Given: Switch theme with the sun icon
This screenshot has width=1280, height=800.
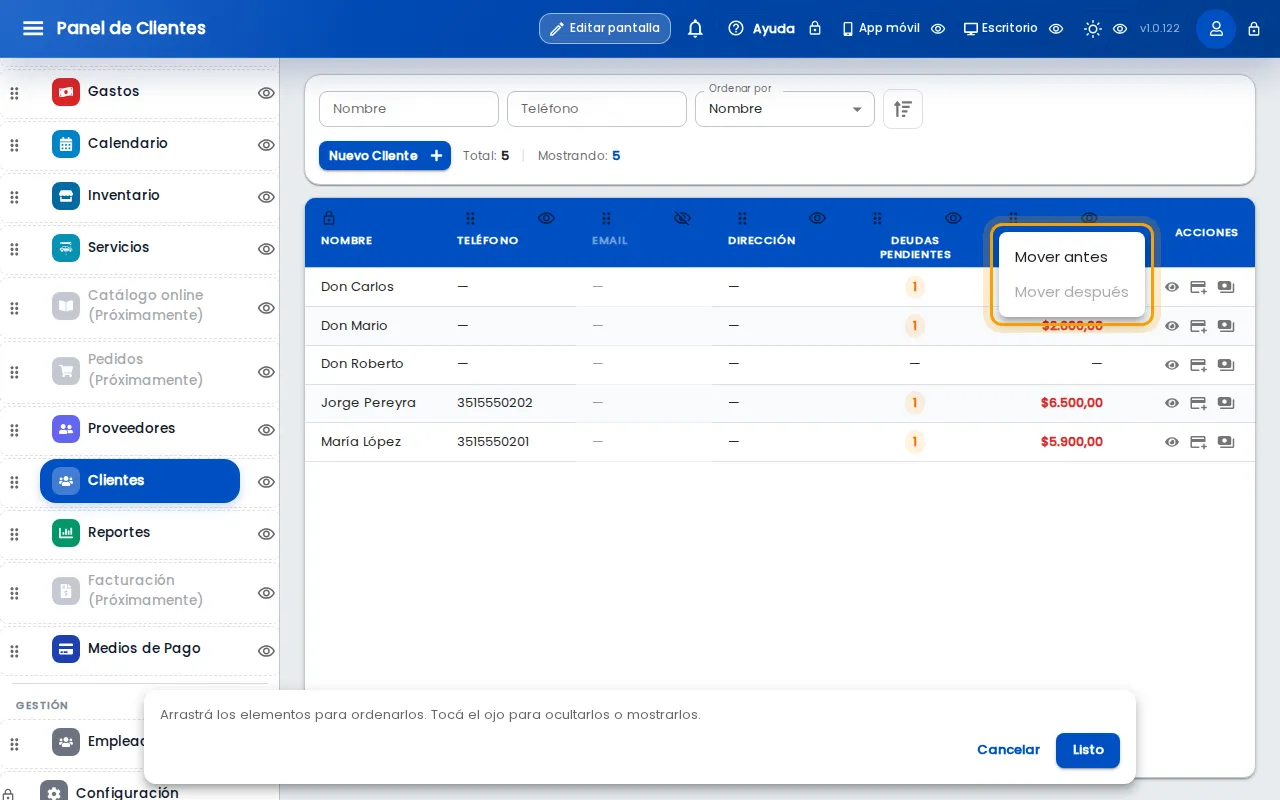Looking at the screenshot, I should 1093,28.
